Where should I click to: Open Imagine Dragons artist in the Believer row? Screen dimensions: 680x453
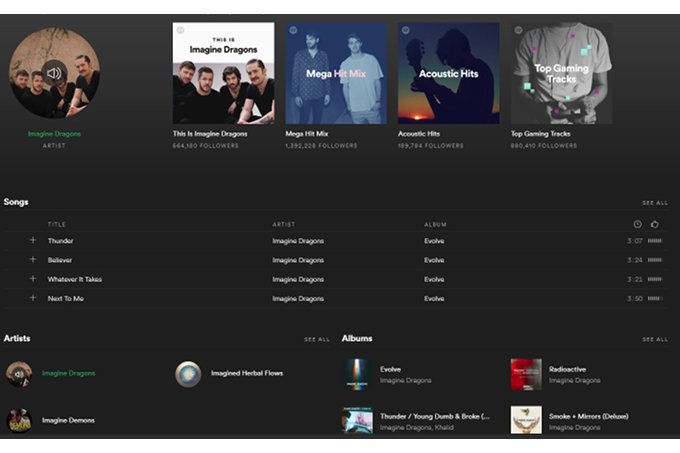(298, 260)
